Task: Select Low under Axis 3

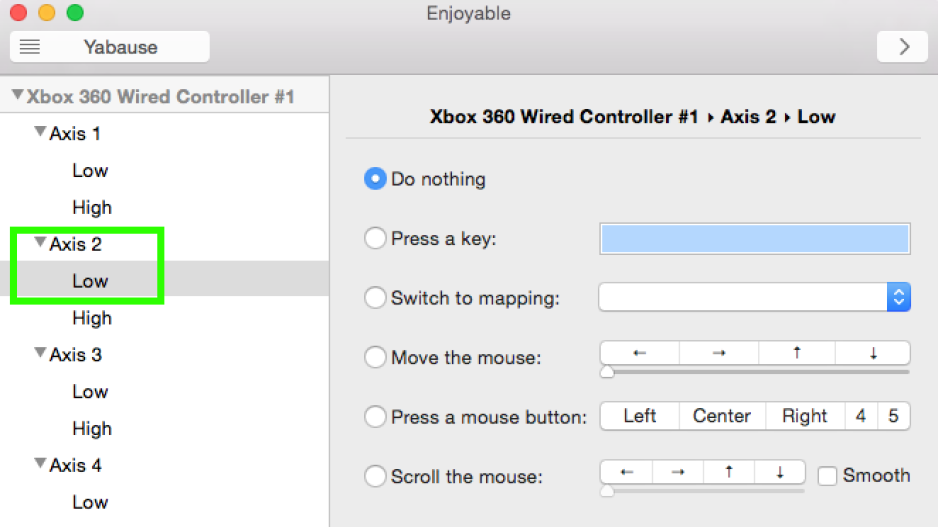Action: pyautogui.click(x=90, y=392)
